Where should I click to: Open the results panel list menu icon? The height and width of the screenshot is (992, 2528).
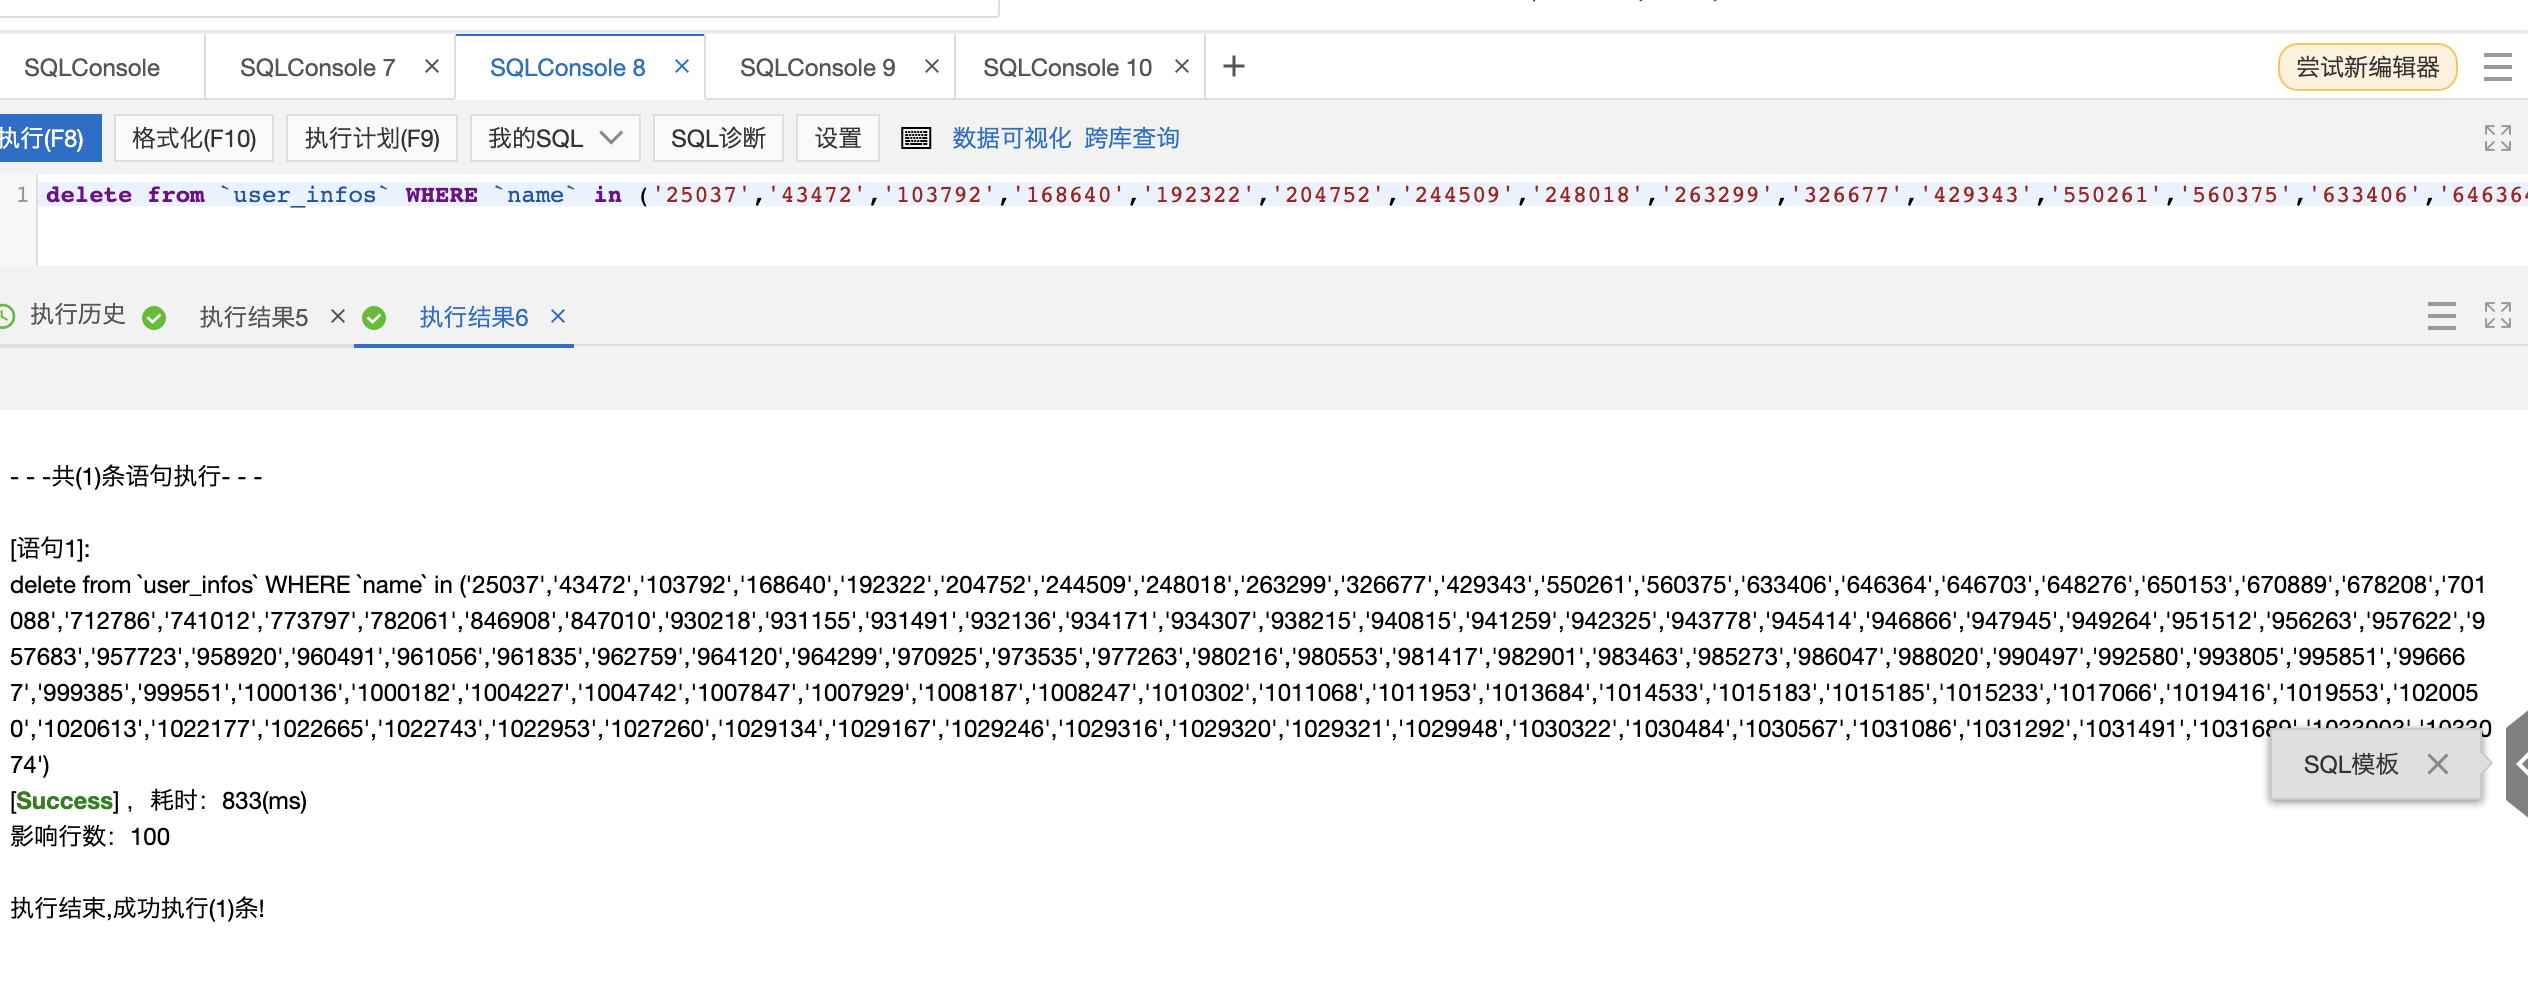click(2441, 316)
